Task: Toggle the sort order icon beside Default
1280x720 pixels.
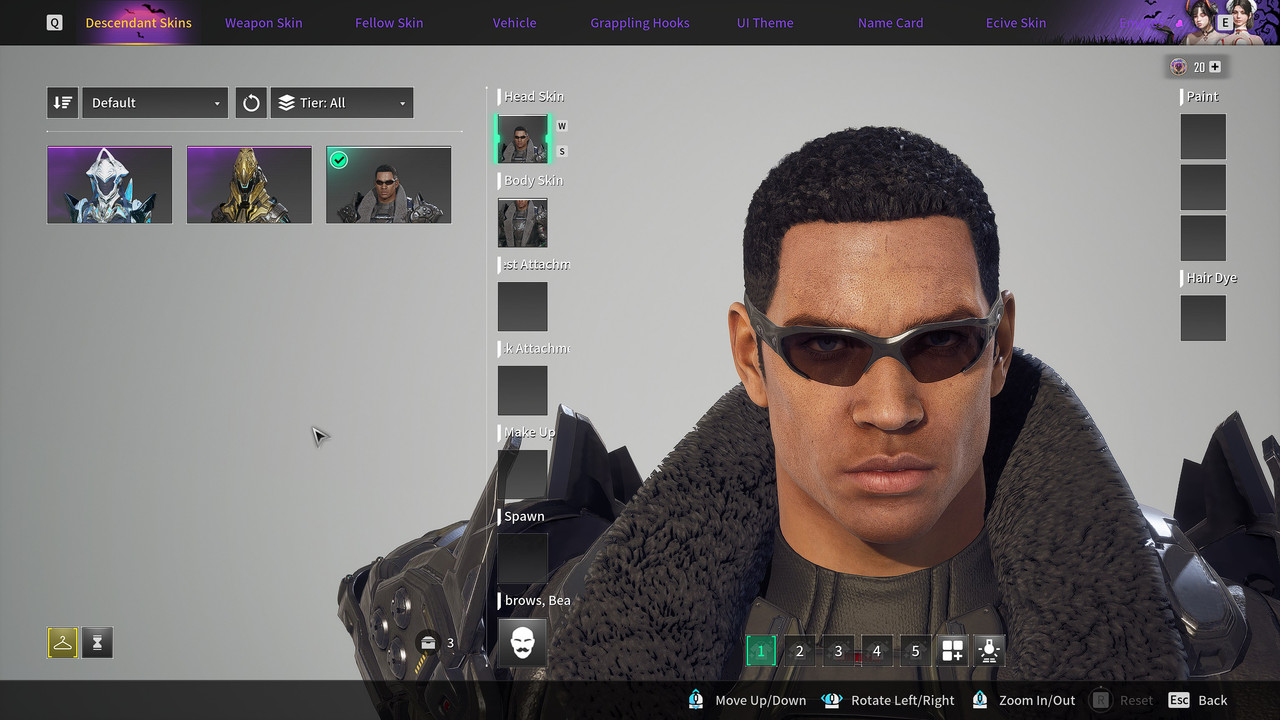Action: click(62, 102)
